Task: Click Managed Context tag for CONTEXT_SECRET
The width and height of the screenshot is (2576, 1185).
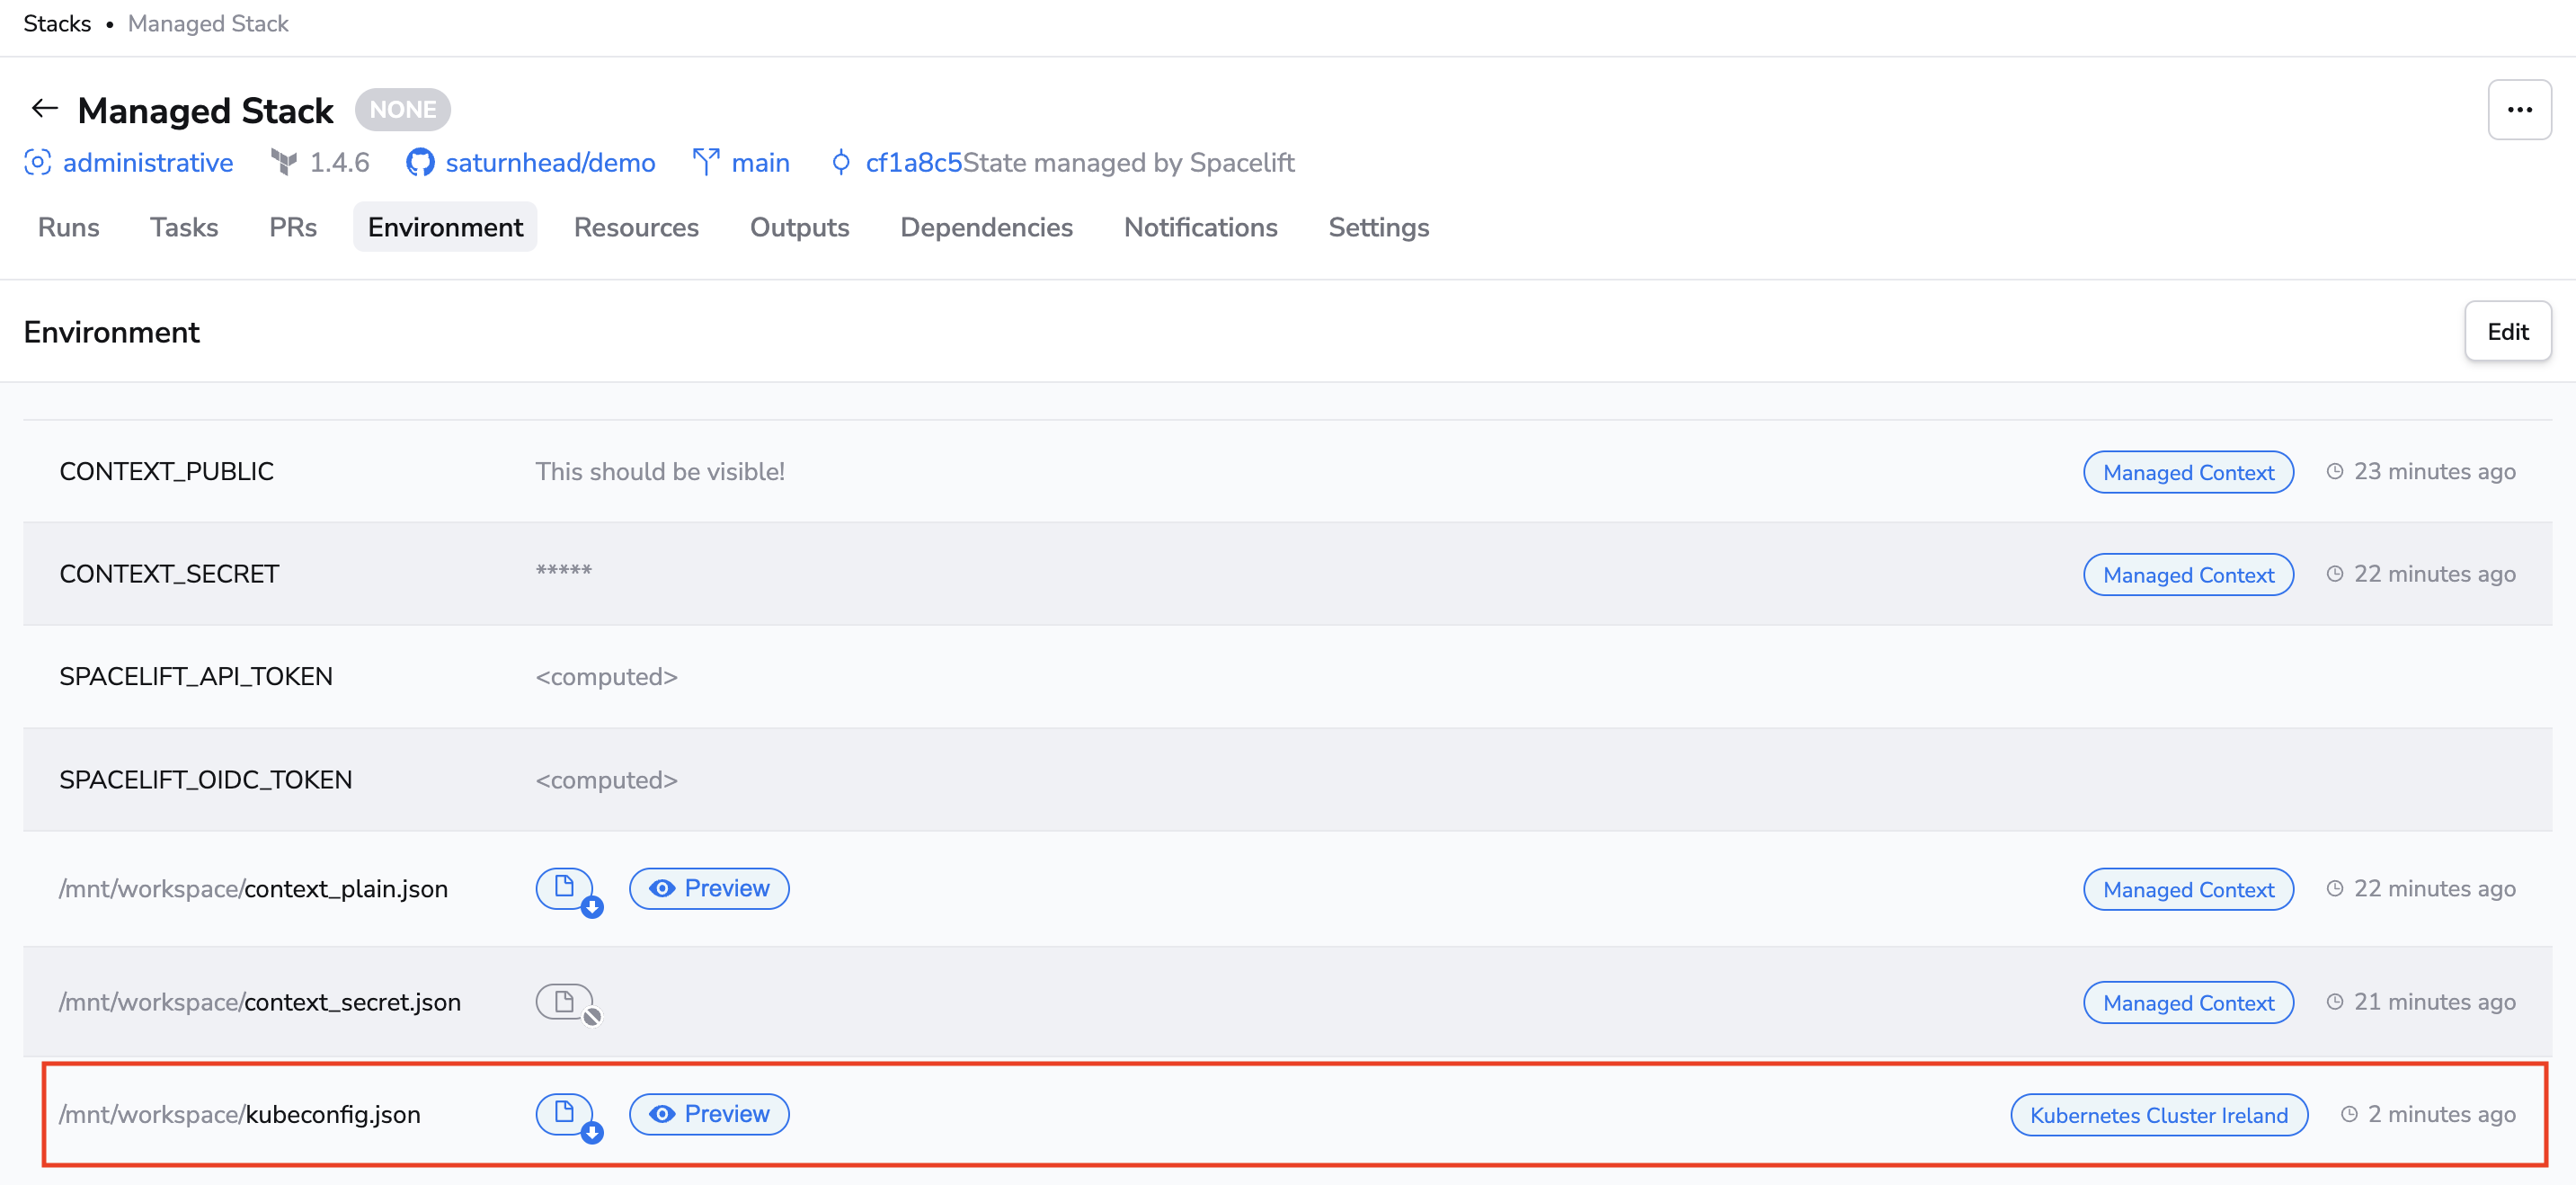Action: click(2187, 575)
